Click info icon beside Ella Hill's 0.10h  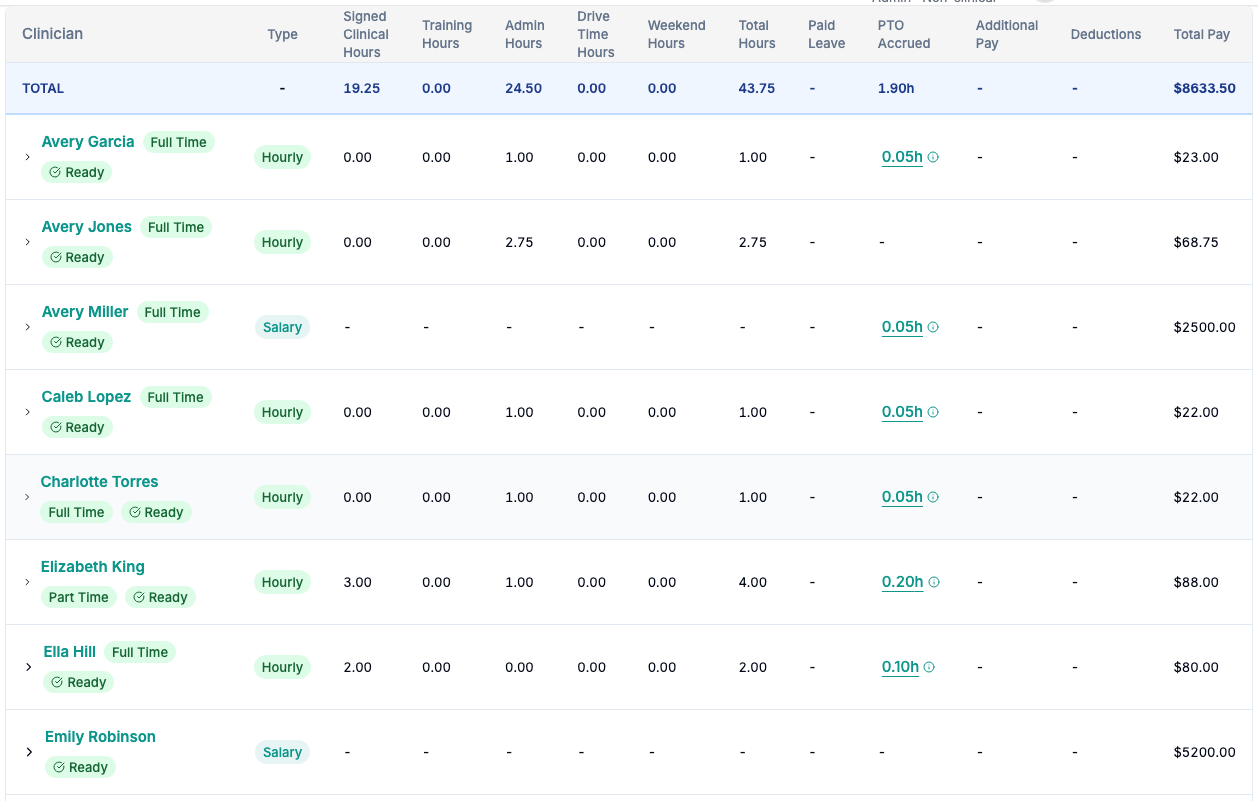929,667
